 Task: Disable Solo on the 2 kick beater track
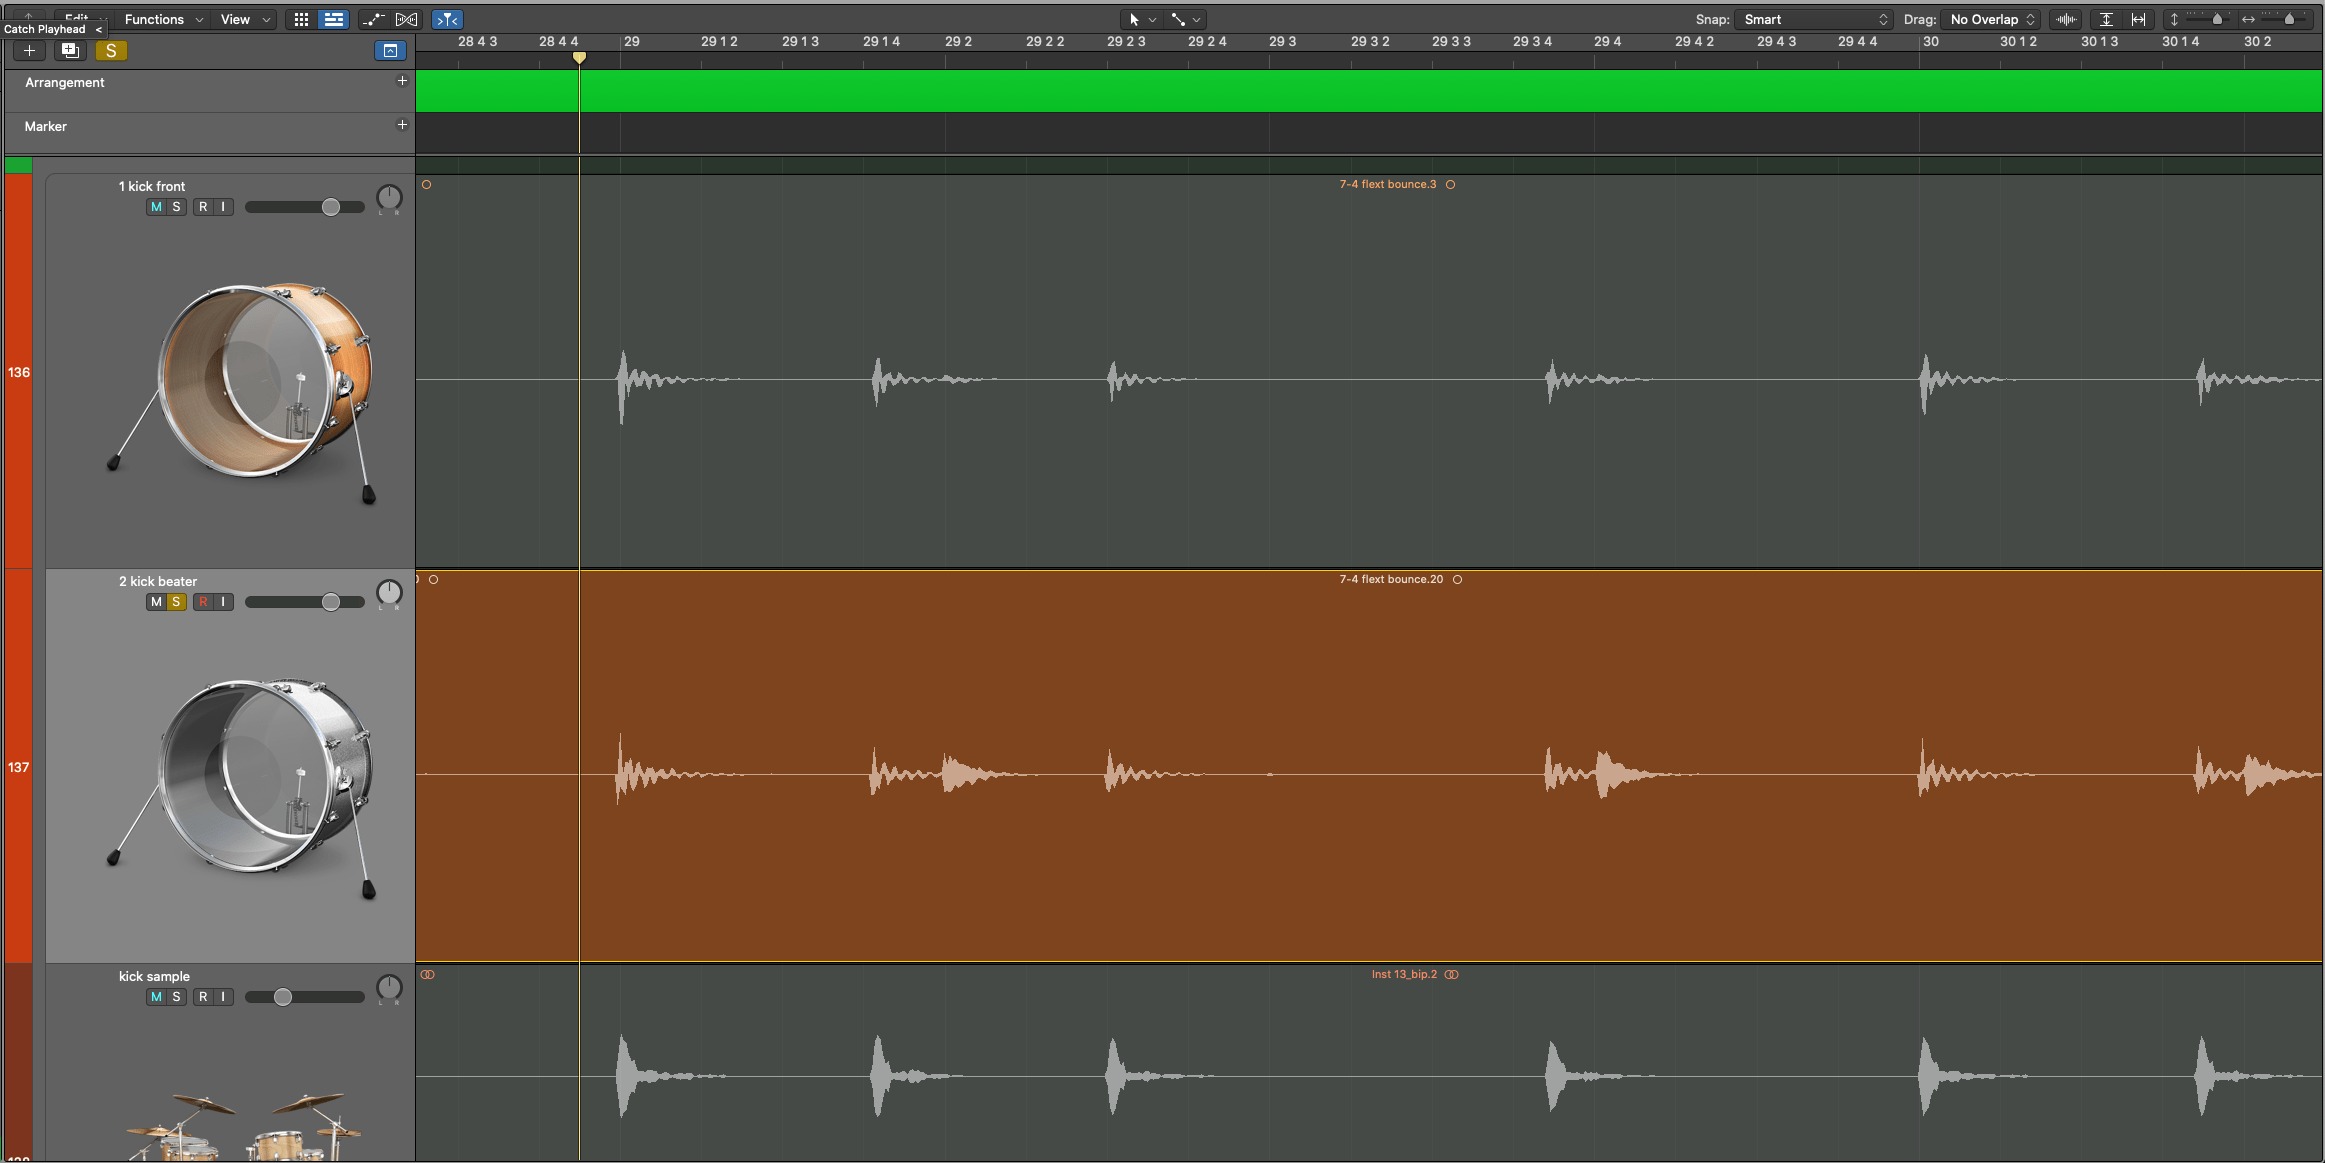(176, 601)
